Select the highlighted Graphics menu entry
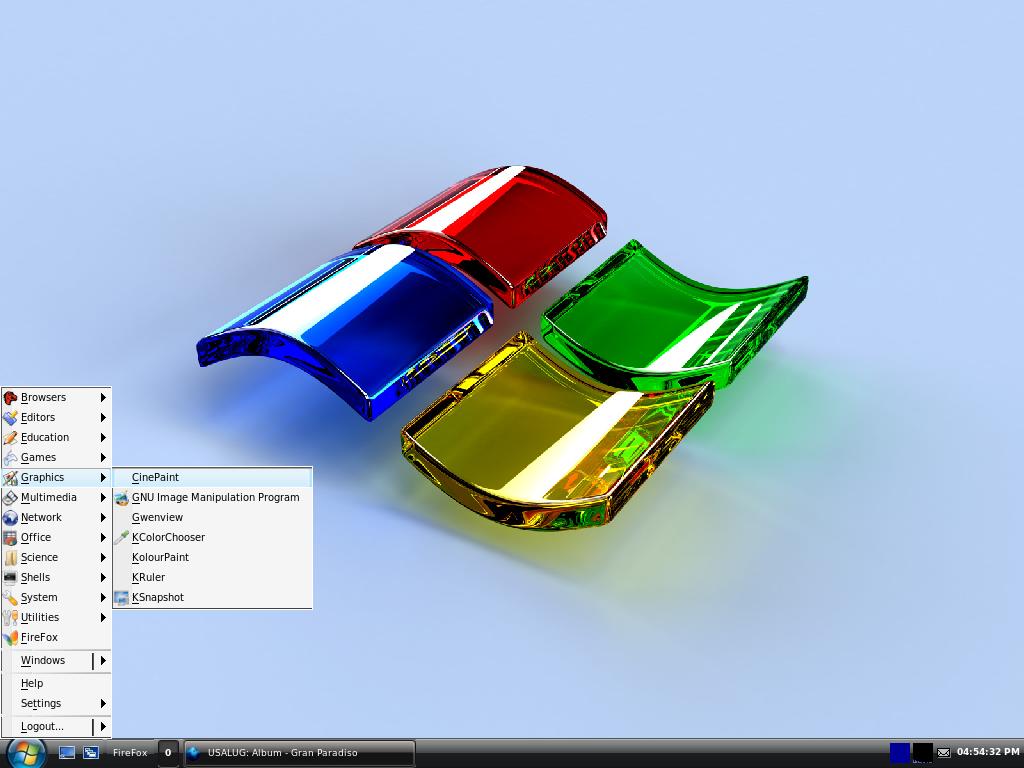Viewport: 1024px width, 768px height. click(56, 477)
